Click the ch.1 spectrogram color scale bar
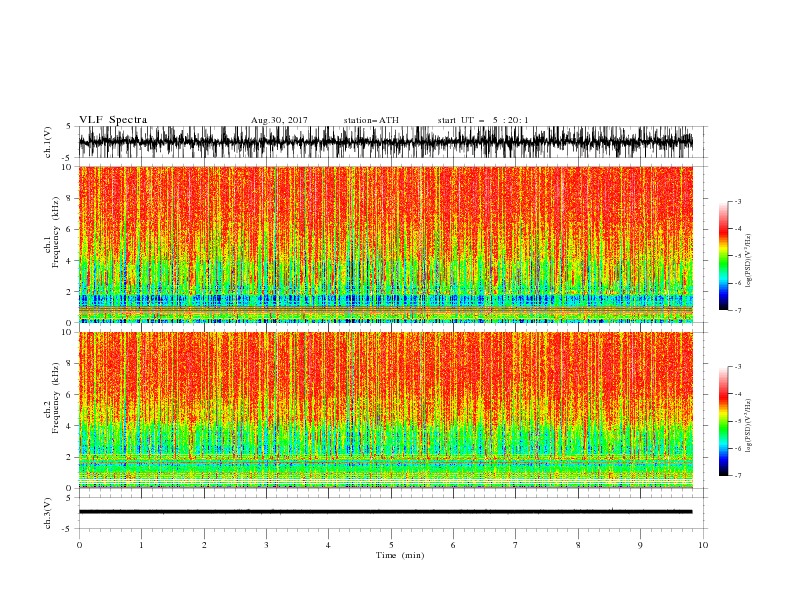The width and height of the screenshot is (792, 612). pyautogui.click(x=723, y=256)
